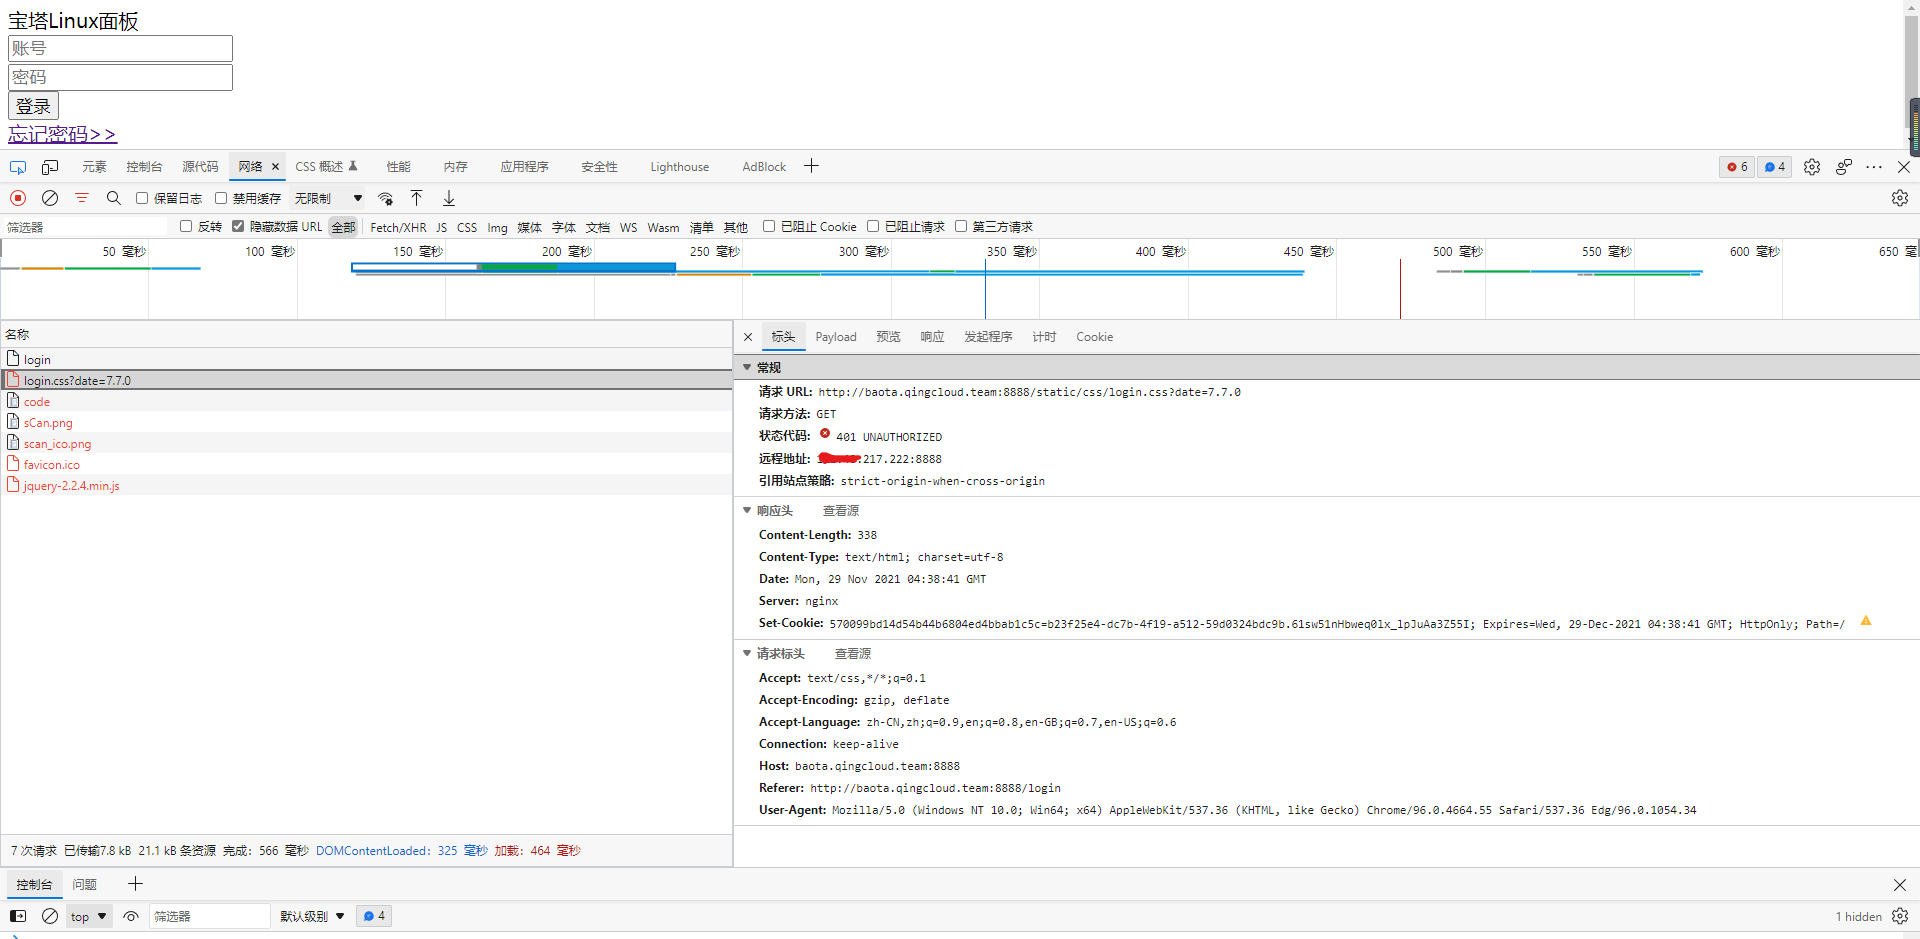Image resolution: width=1920 pixels, height=939 pixels.
Task: Select the 全部 filter
Action: 343,227
